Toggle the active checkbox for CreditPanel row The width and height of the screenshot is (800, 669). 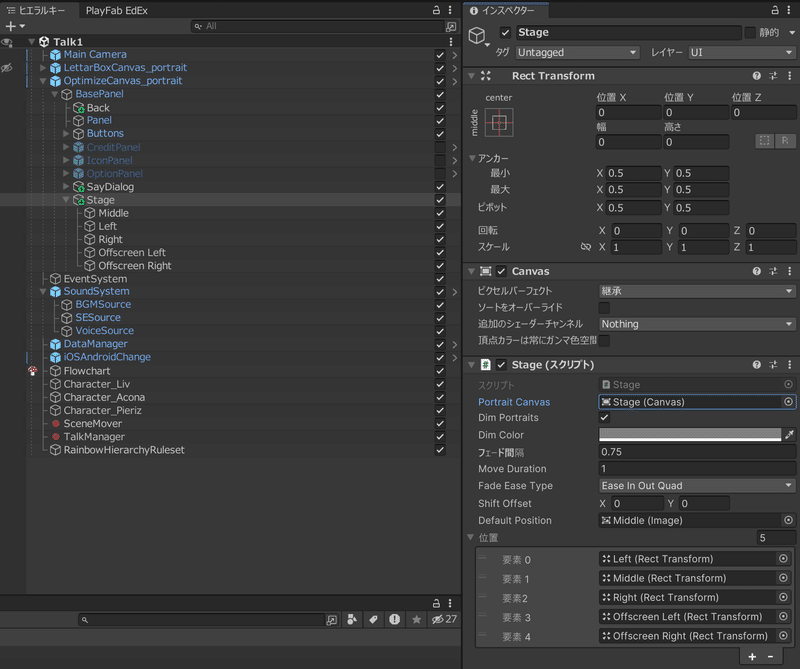click(x=440, y=147)
